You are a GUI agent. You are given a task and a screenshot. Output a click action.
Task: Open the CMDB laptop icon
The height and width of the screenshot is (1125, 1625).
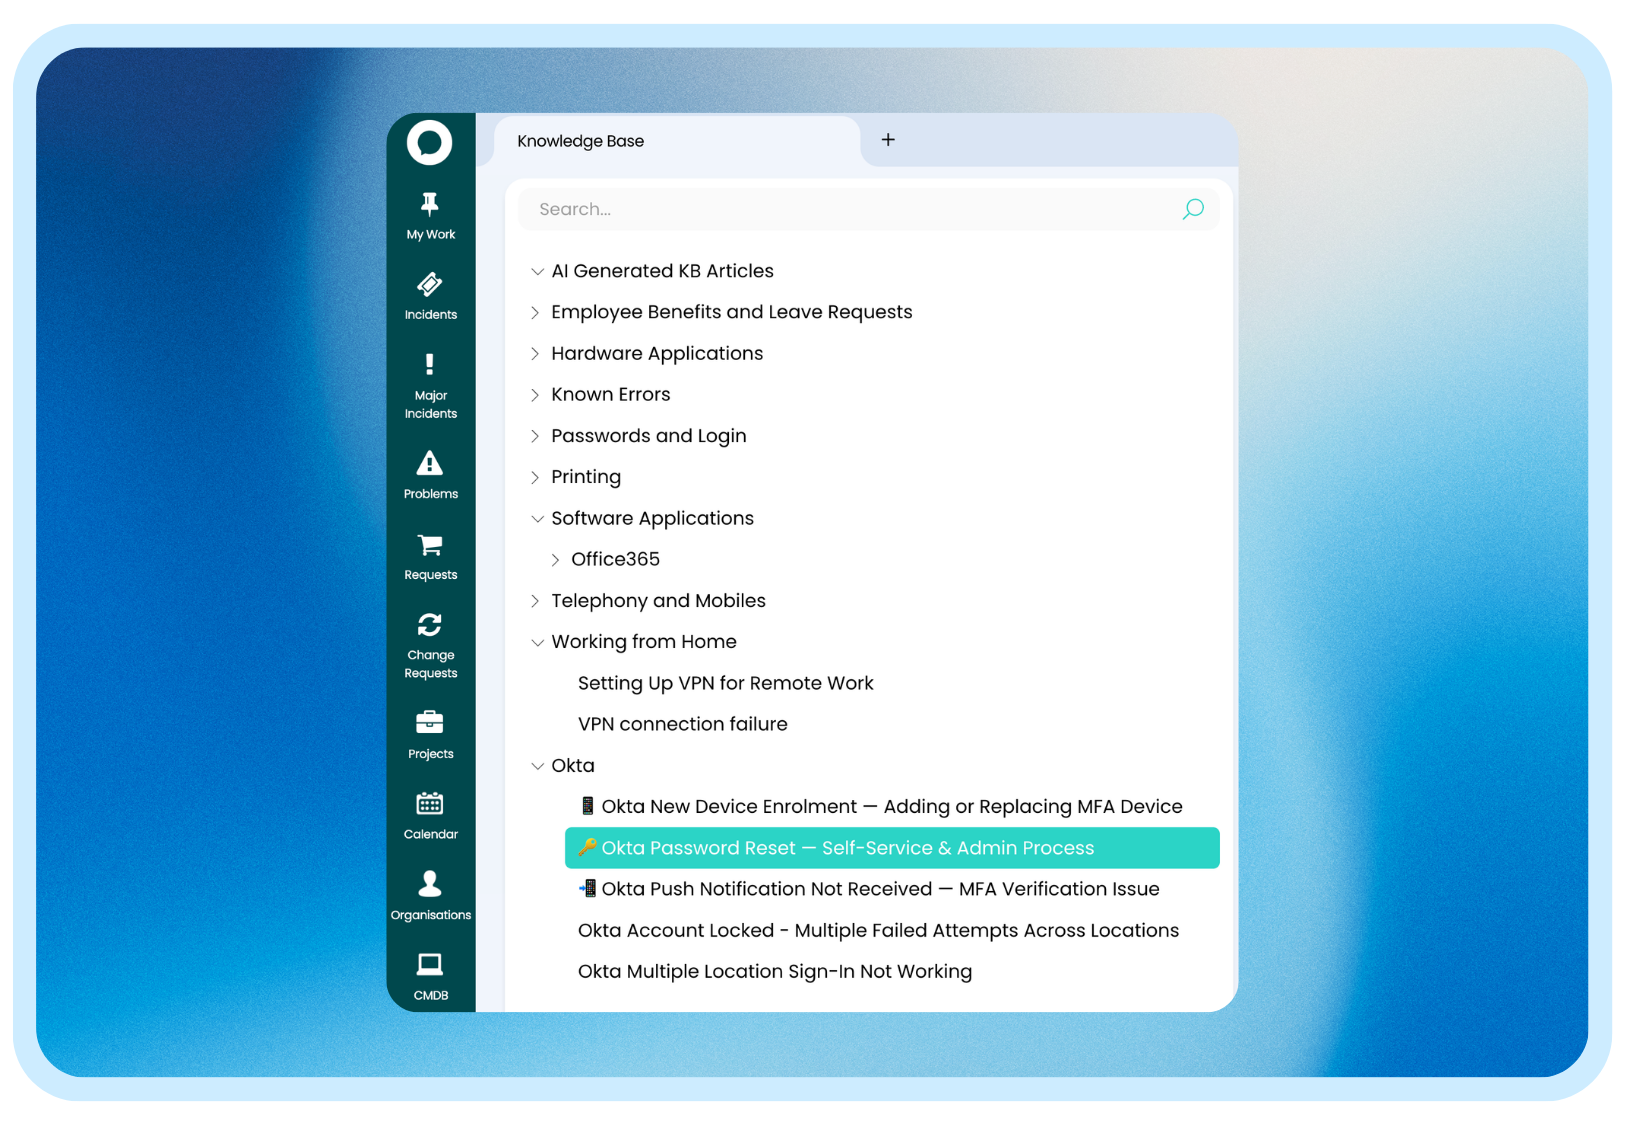coord(430,965)
